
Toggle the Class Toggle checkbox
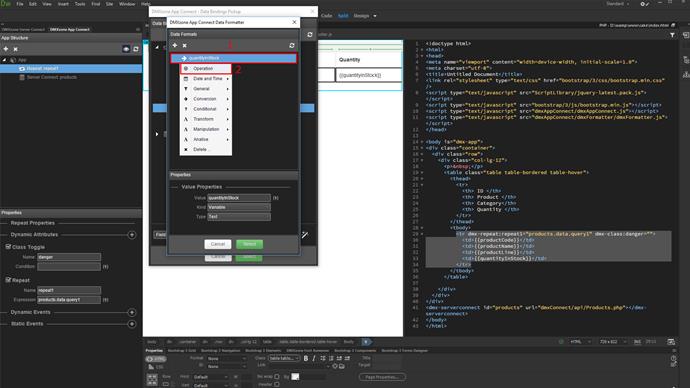pos(8,247)
